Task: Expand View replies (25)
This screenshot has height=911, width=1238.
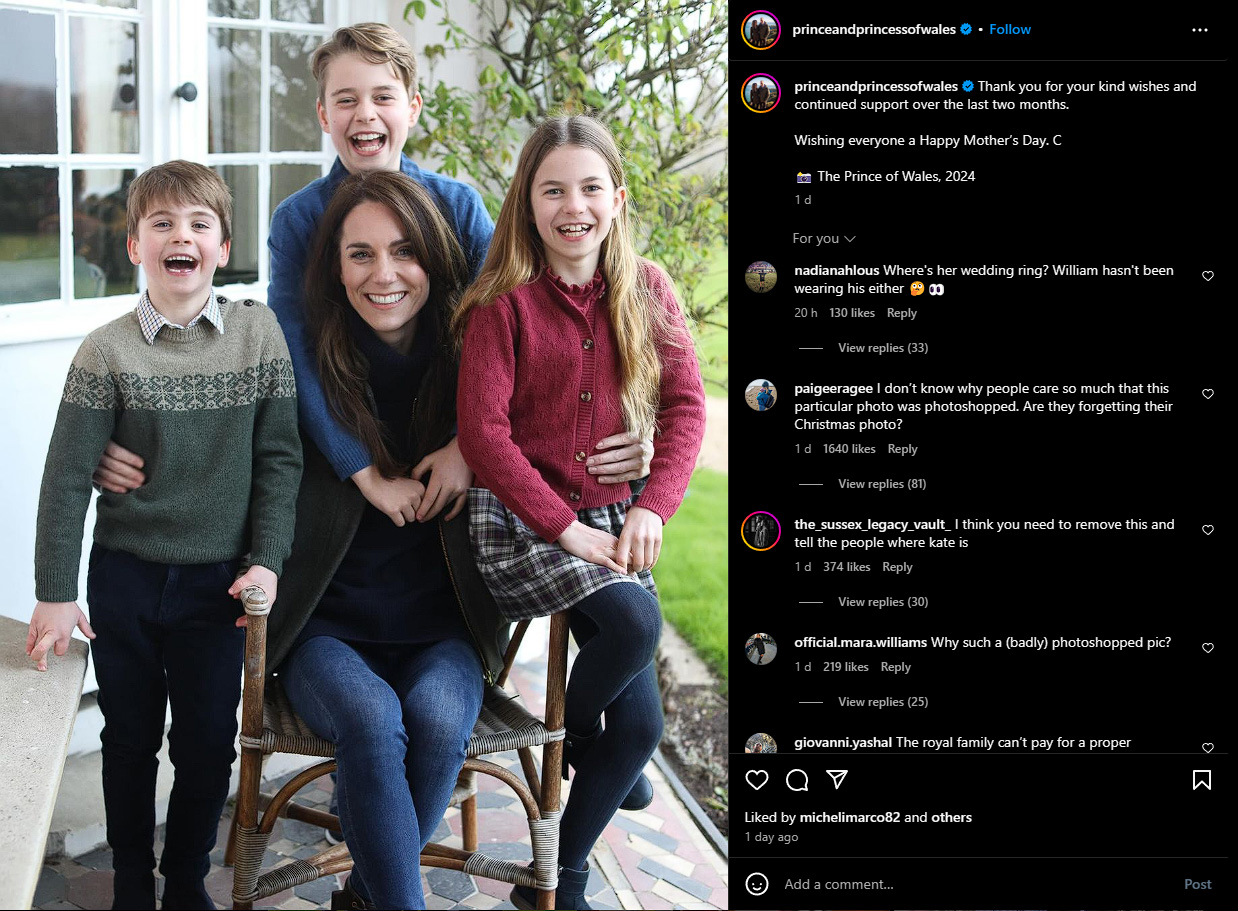Action: pyautogui.click(x=883, y=702)
